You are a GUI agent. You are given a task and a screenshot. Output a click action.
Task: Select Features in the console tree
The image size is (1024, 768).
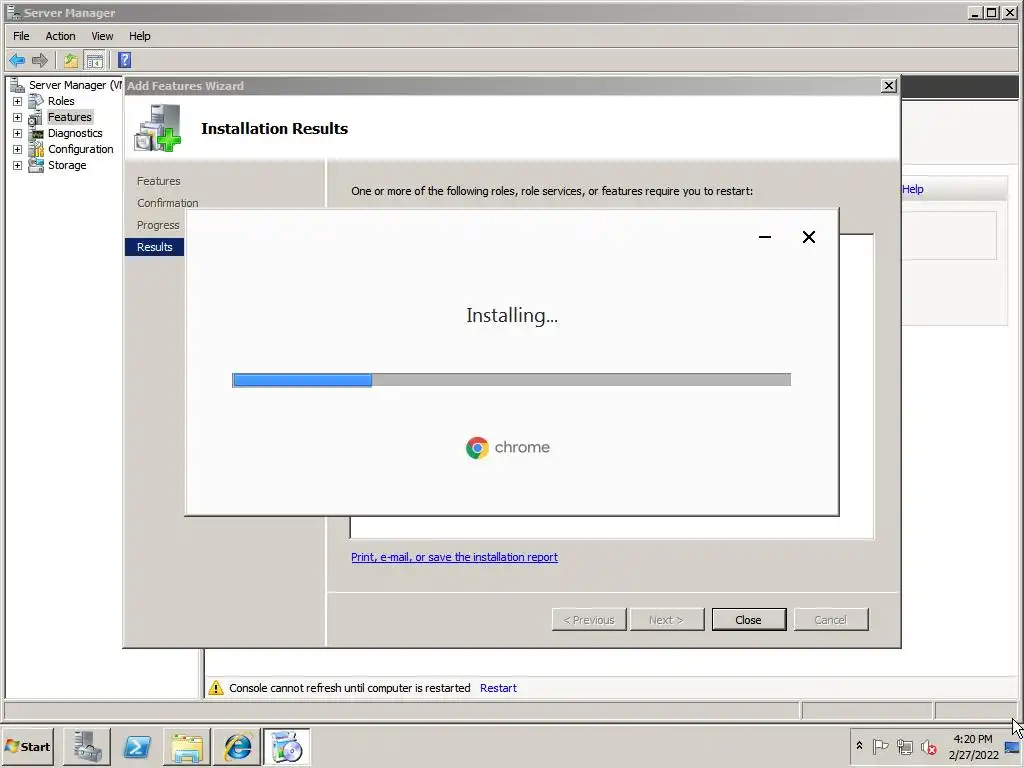pyautogui.click(x=70, y=117)
